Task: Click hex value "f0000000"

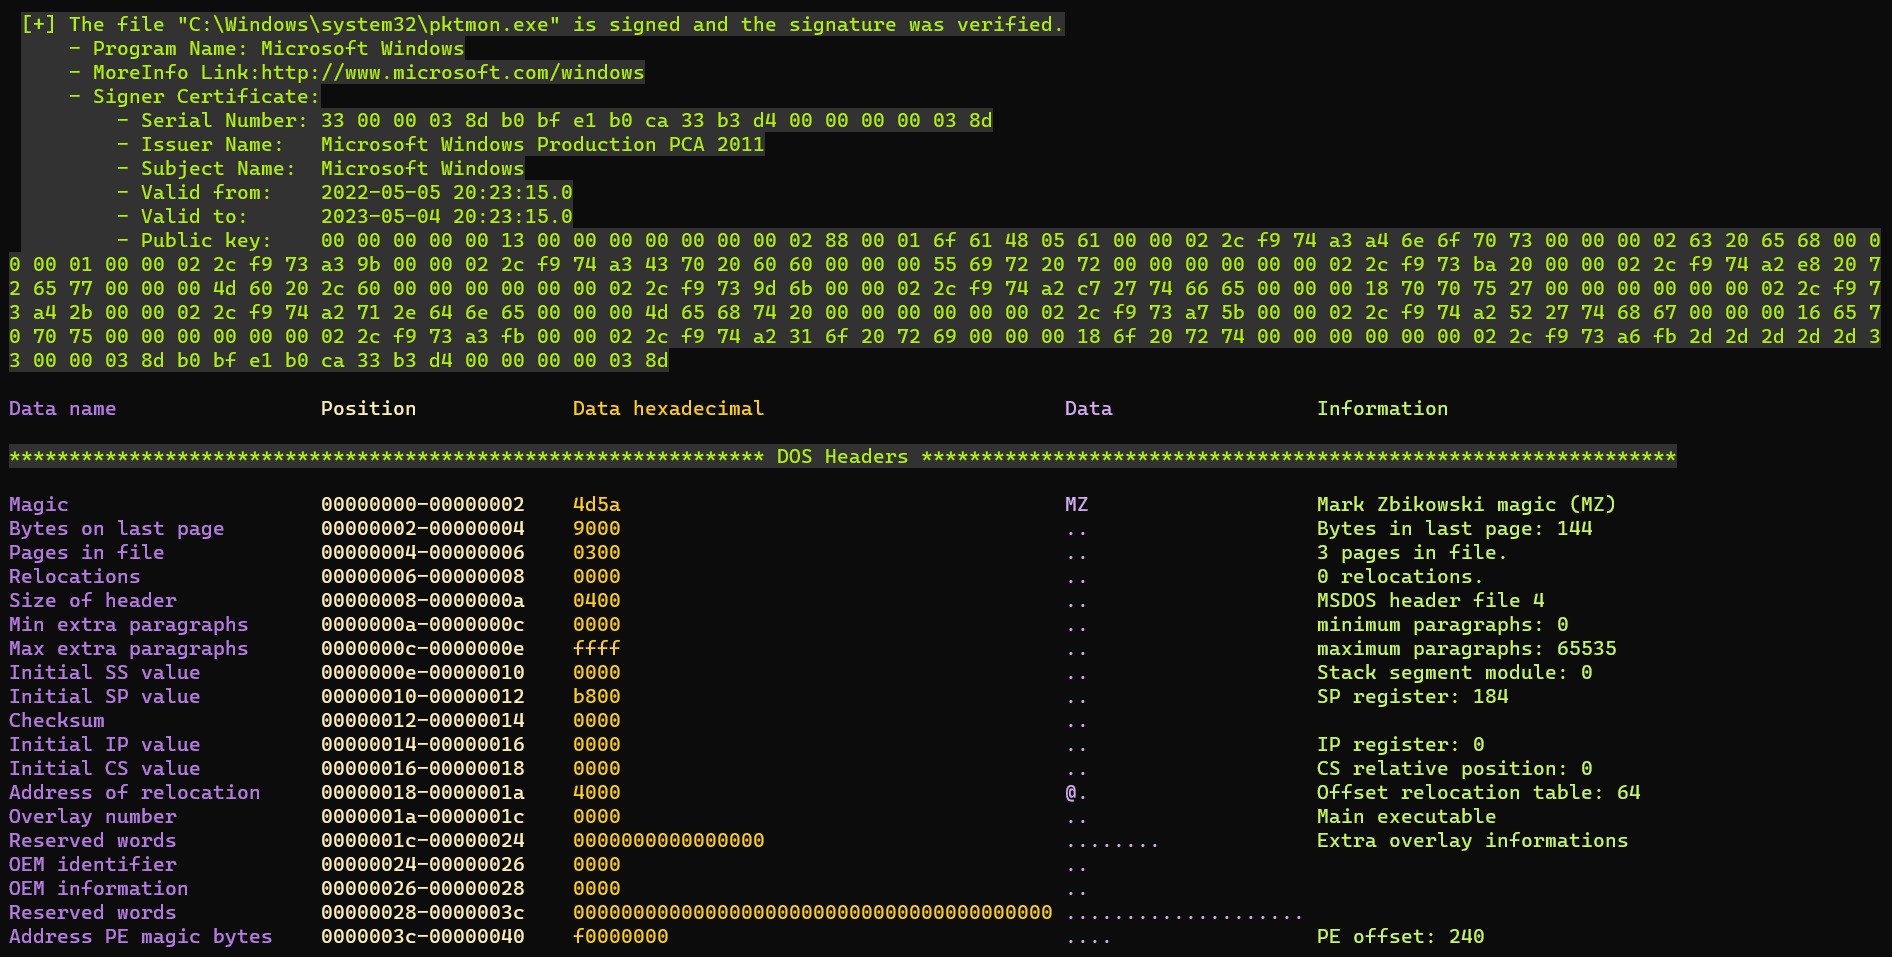Action: pyautogui.click(x=621, y=937)
